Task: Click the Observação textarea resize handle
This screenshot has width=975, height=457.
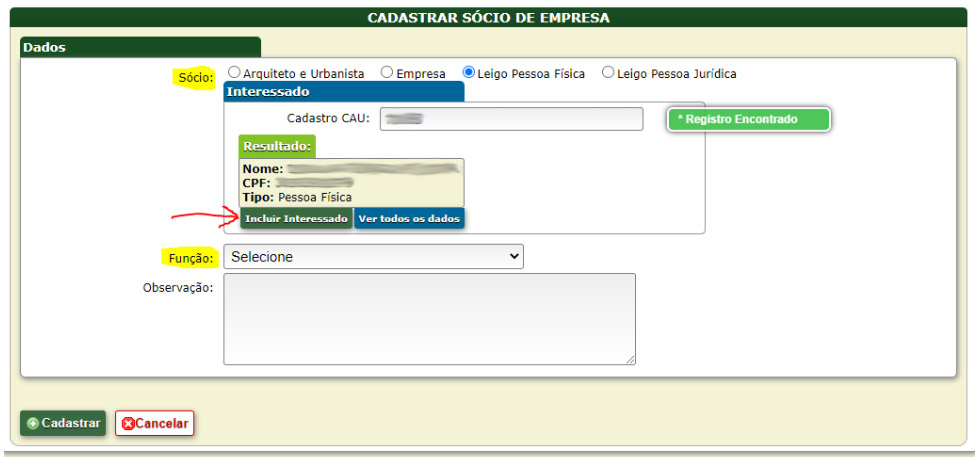Action: (x=630, y=360)
